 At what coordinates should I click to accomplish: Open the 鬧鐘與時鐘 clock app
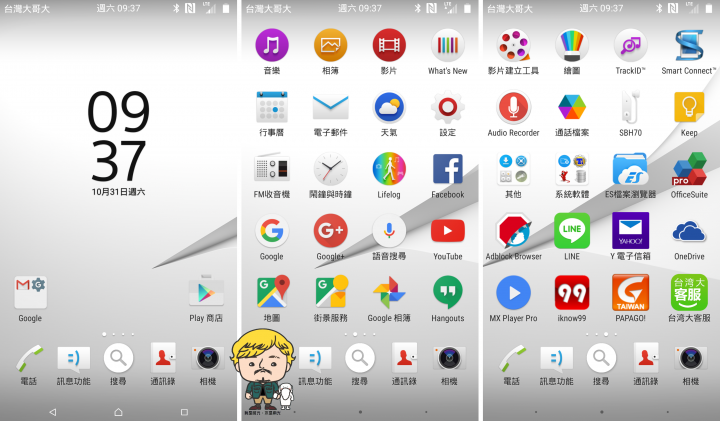pyautogui.click(x=330, y=169)
